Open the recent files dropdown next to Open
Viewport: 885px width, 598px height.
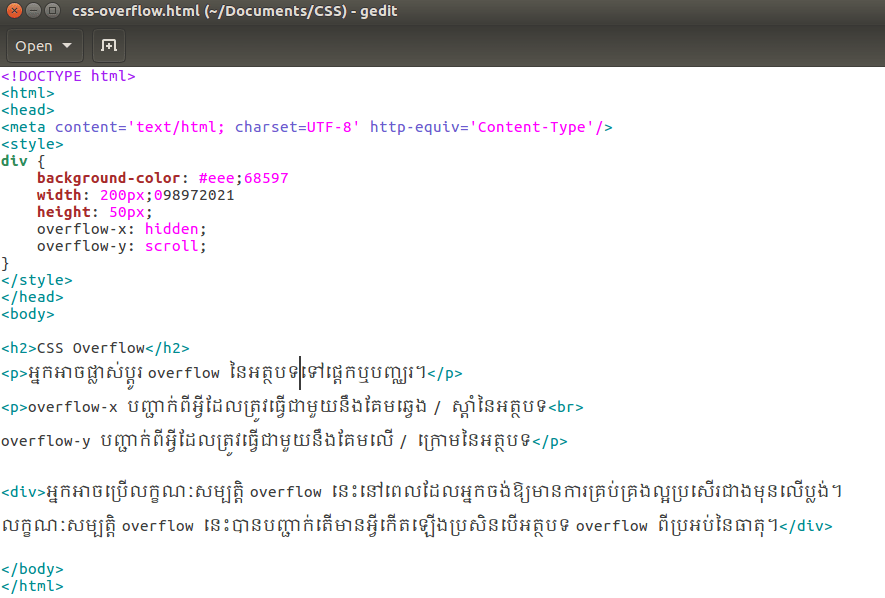pos(66,45)
